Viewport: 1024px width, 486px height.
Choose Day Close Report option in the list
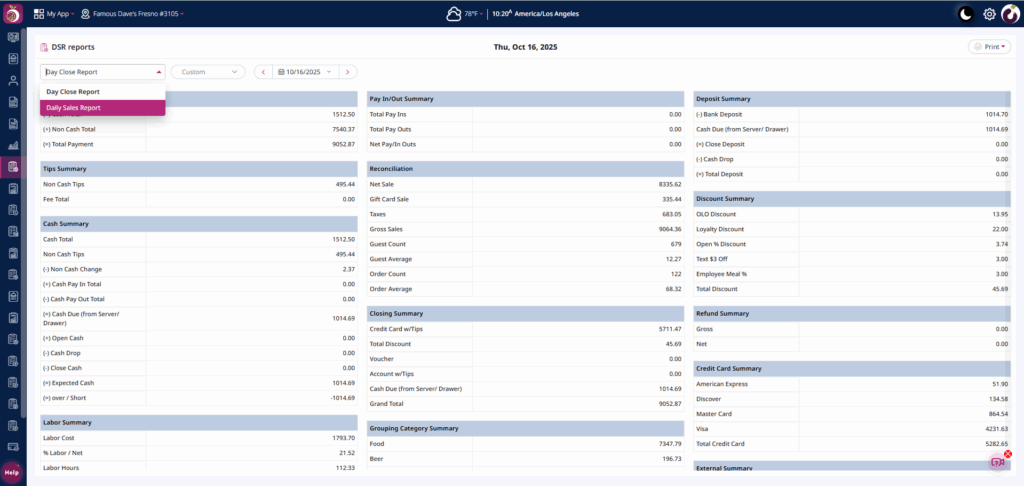coord(102,91)
